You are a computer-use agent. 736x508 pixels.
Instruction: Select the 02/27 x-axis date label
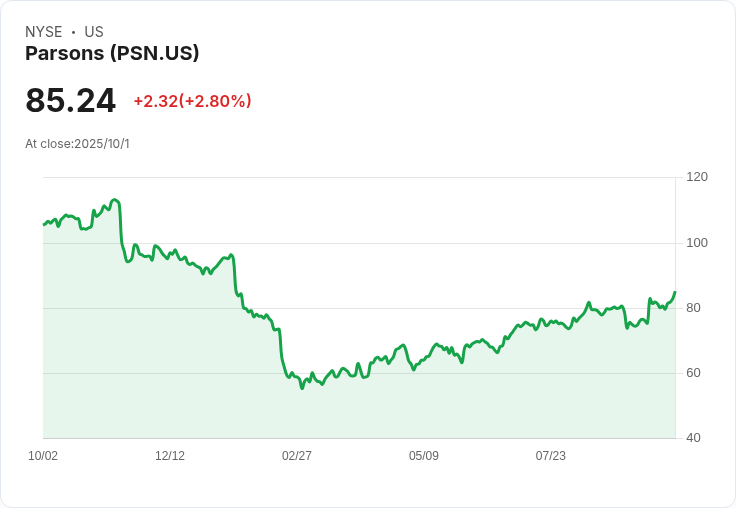297,455
